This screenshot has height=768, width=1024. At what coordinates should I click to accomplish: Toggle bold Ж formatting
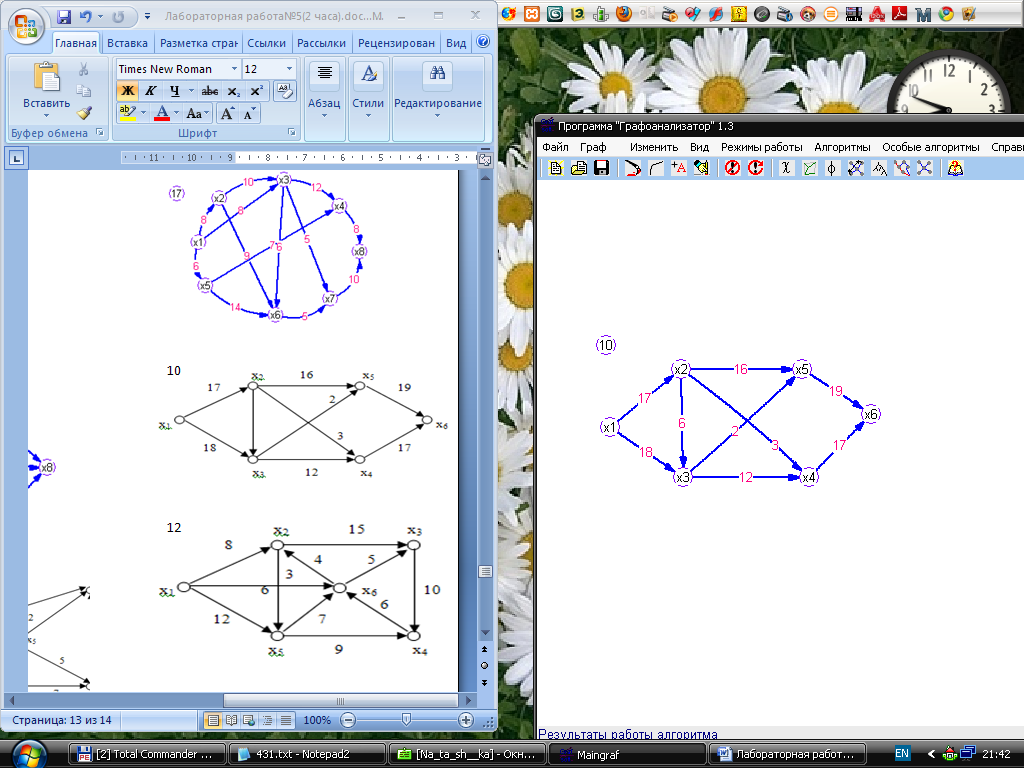(x=127, y=91)
